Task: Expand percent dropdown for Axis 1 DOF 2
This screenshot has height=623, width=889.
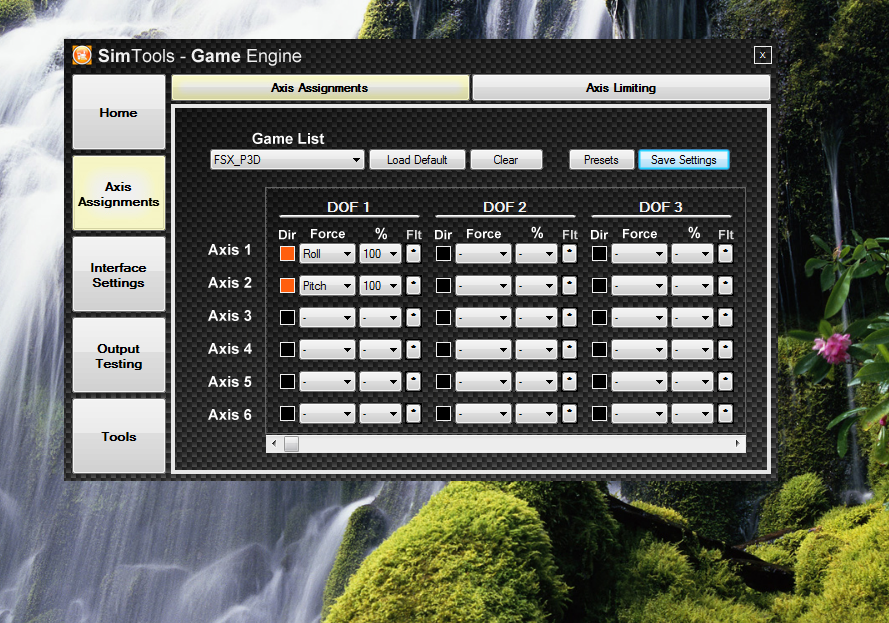Action: [x=536, y=253]
